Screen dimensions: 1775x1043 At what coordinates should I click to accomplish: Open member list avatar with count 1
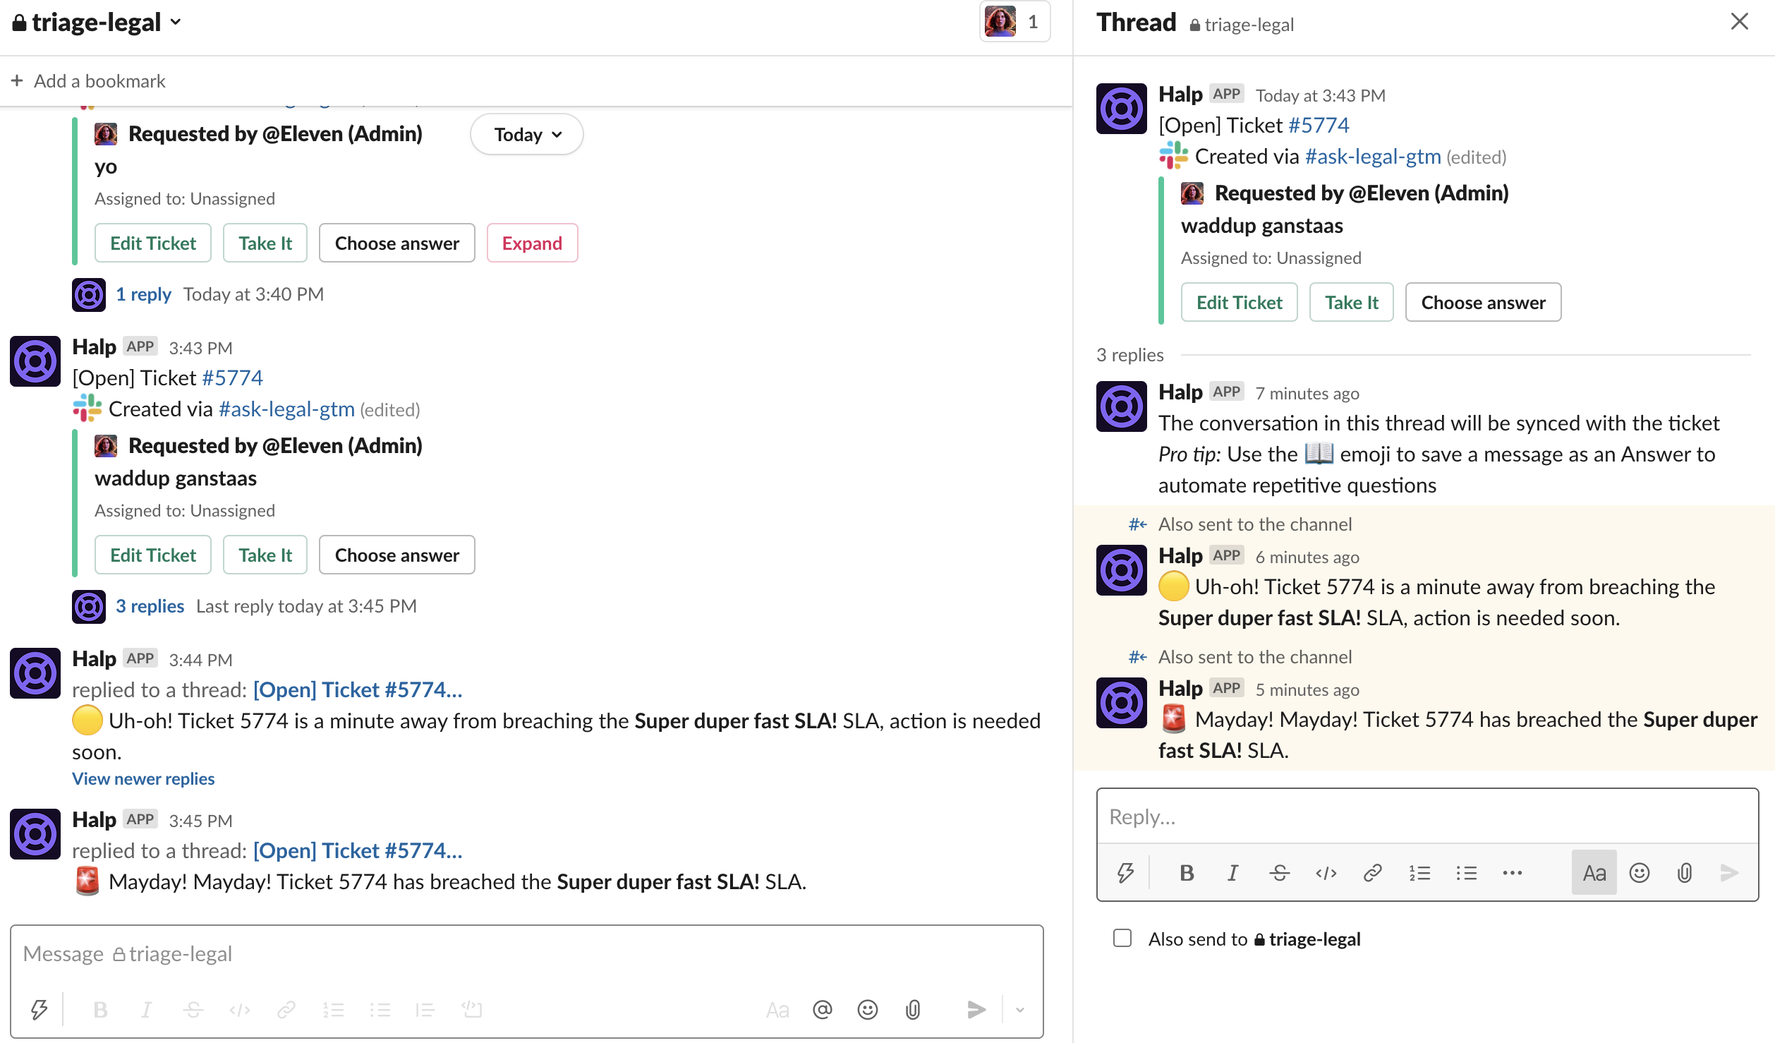1015,22
